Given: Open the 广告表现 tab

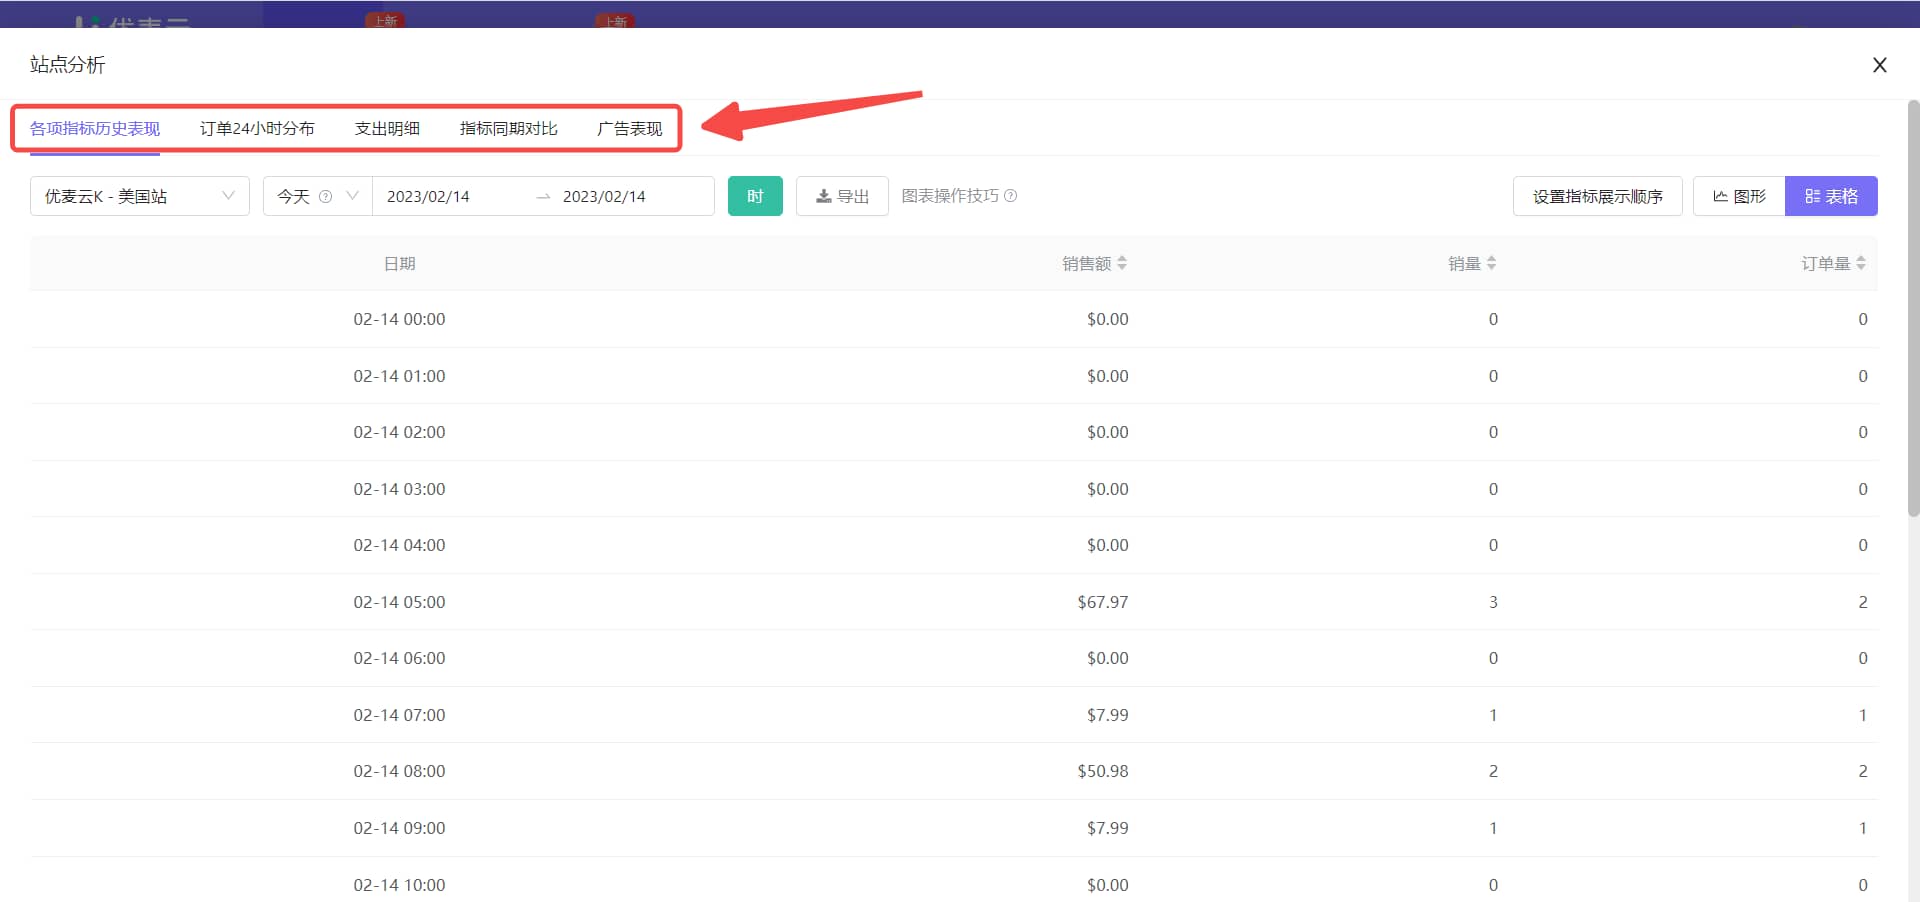Looking at the screenshot, I should click(629, 128).
